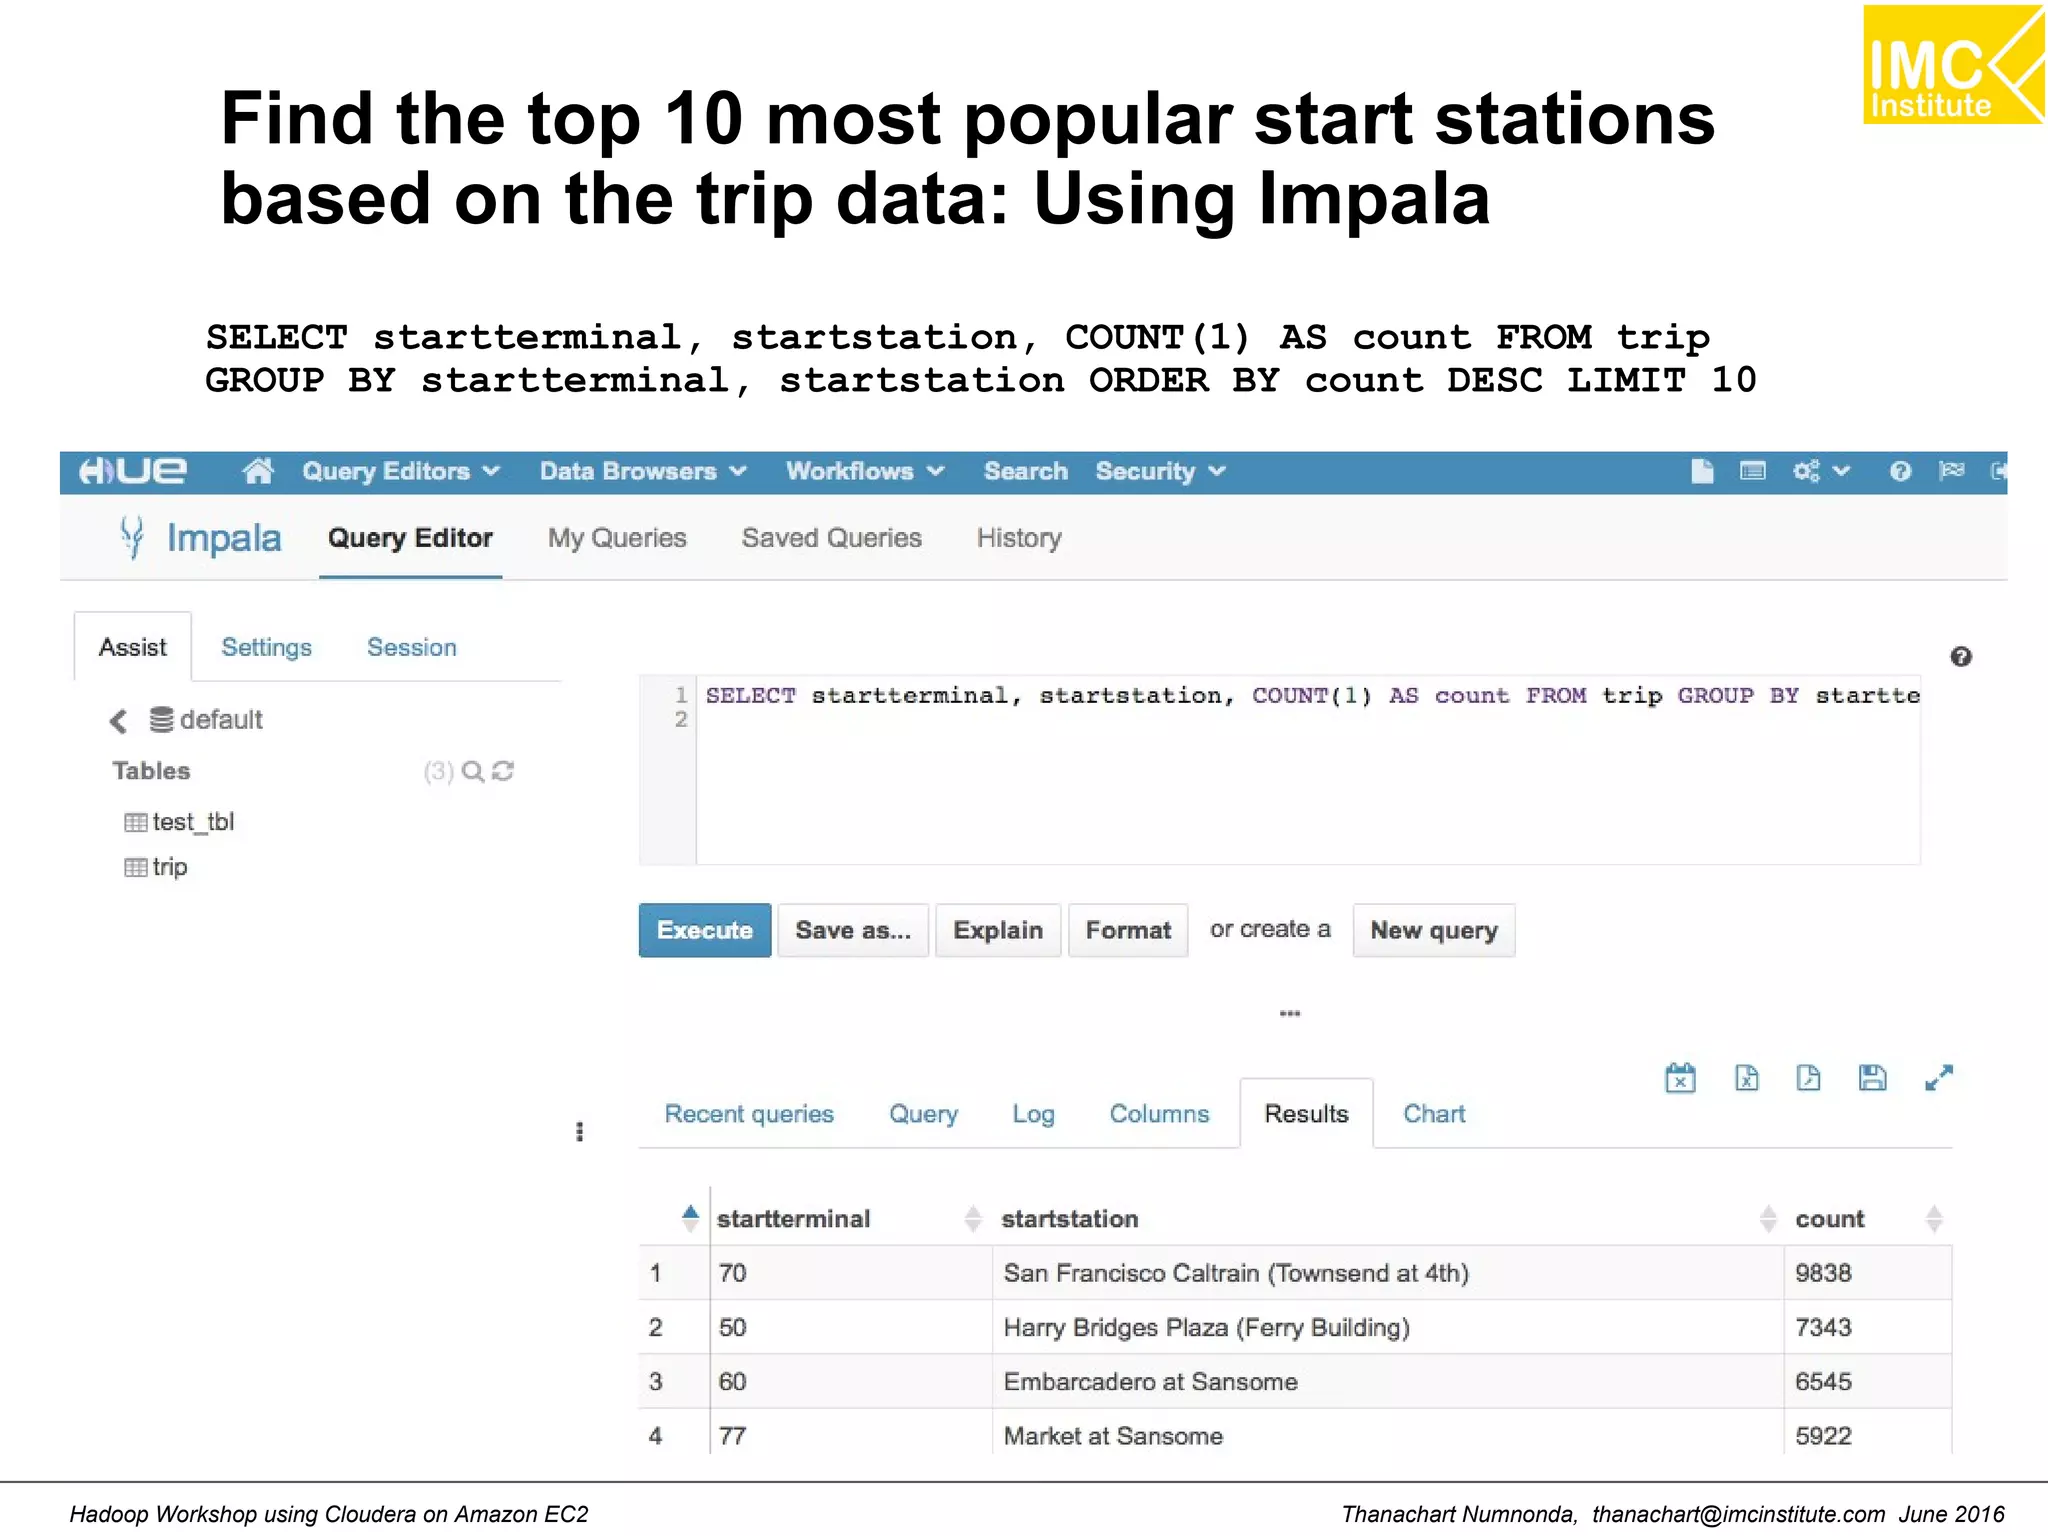
Task: Download results as XLS icon
Action: pos(1746,1078)
